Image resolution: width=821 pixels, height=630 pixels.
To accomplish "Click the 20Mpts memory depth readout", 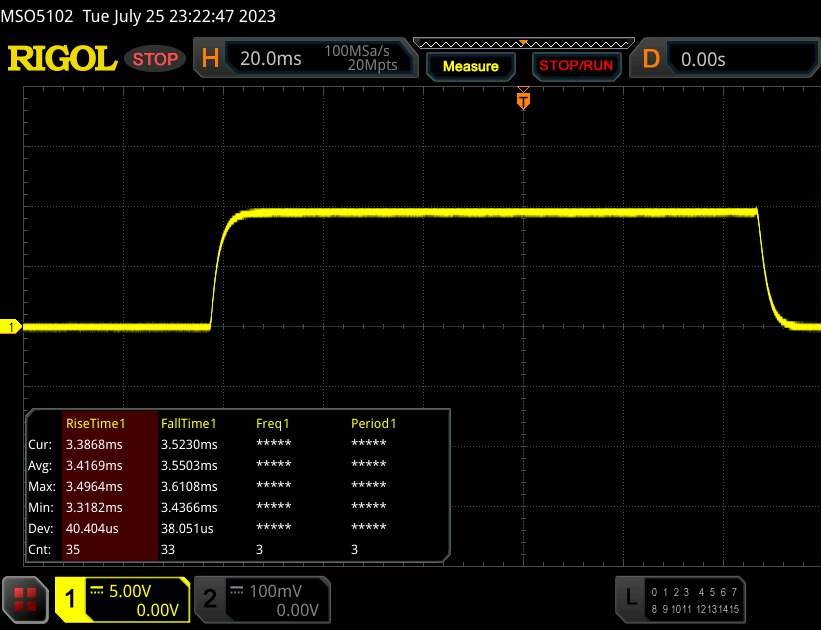I will tap(372, 65).
